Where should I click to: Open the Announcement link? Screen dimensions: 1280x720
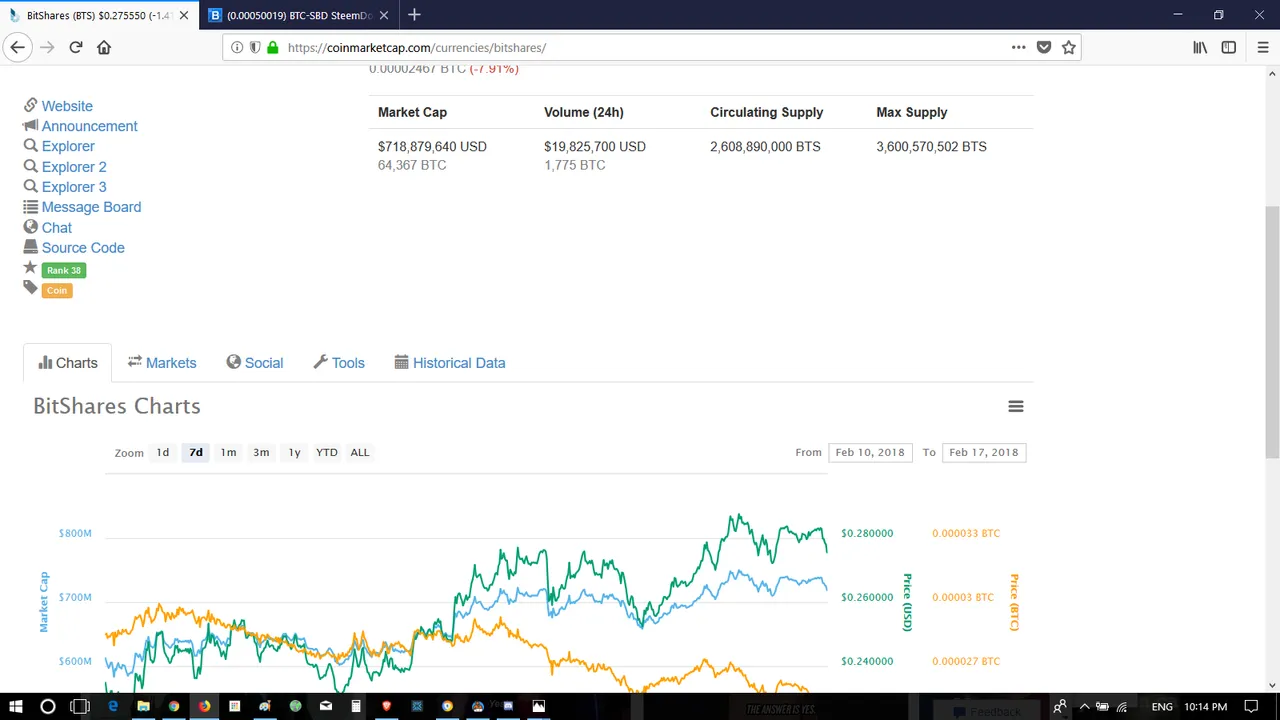point(89,126)
